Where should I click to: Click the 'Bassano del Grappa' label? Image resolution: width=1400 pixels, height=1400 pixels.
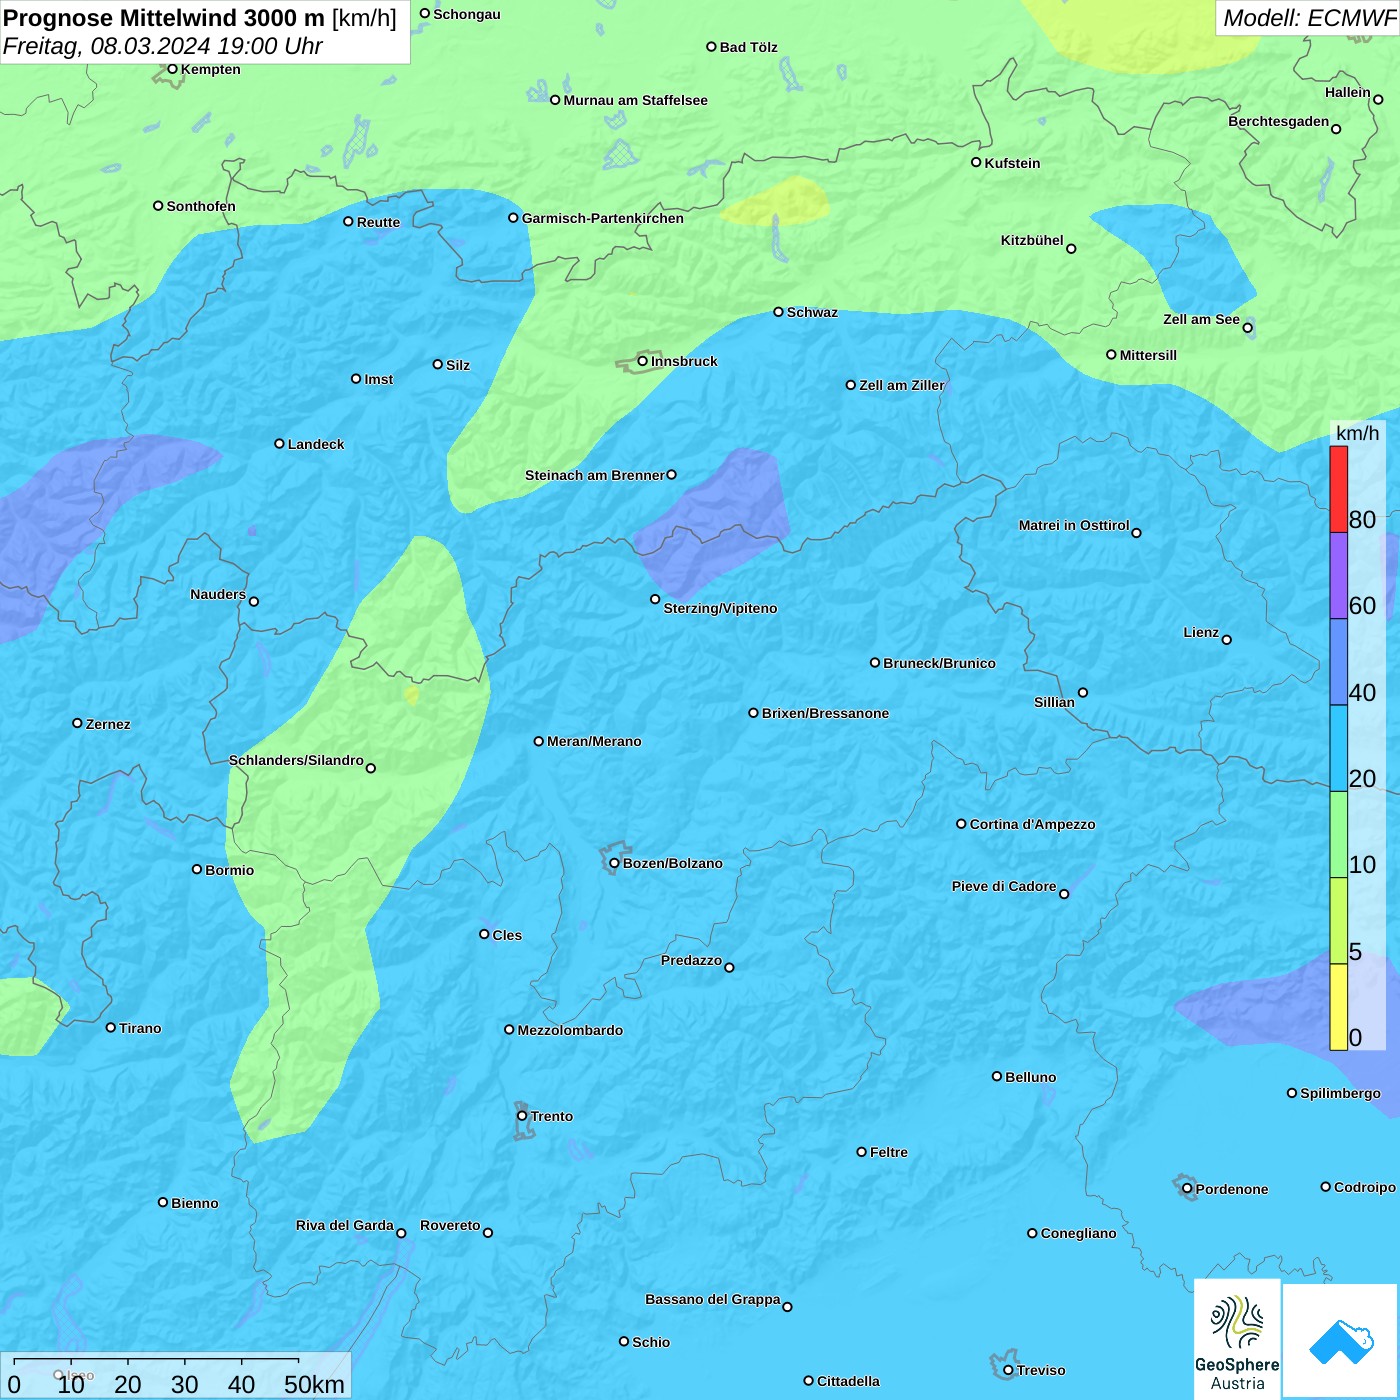(712, 1299)
